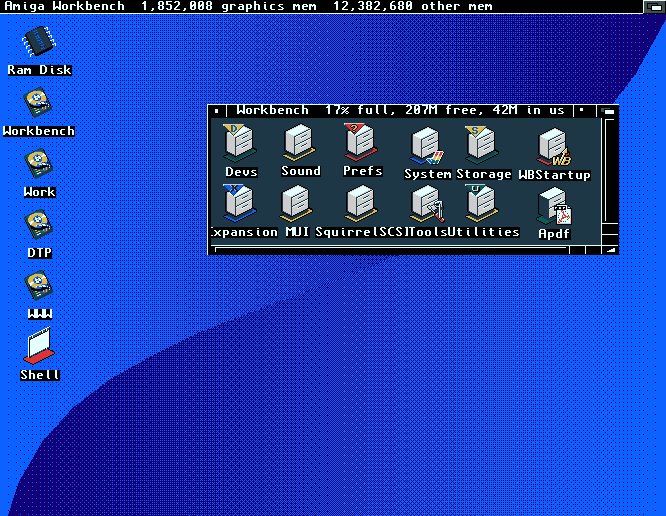The width and height of the screenshot is (666, 516).
Task: Click the Shell icon on desktop
Action: click(x=39, y=346)
